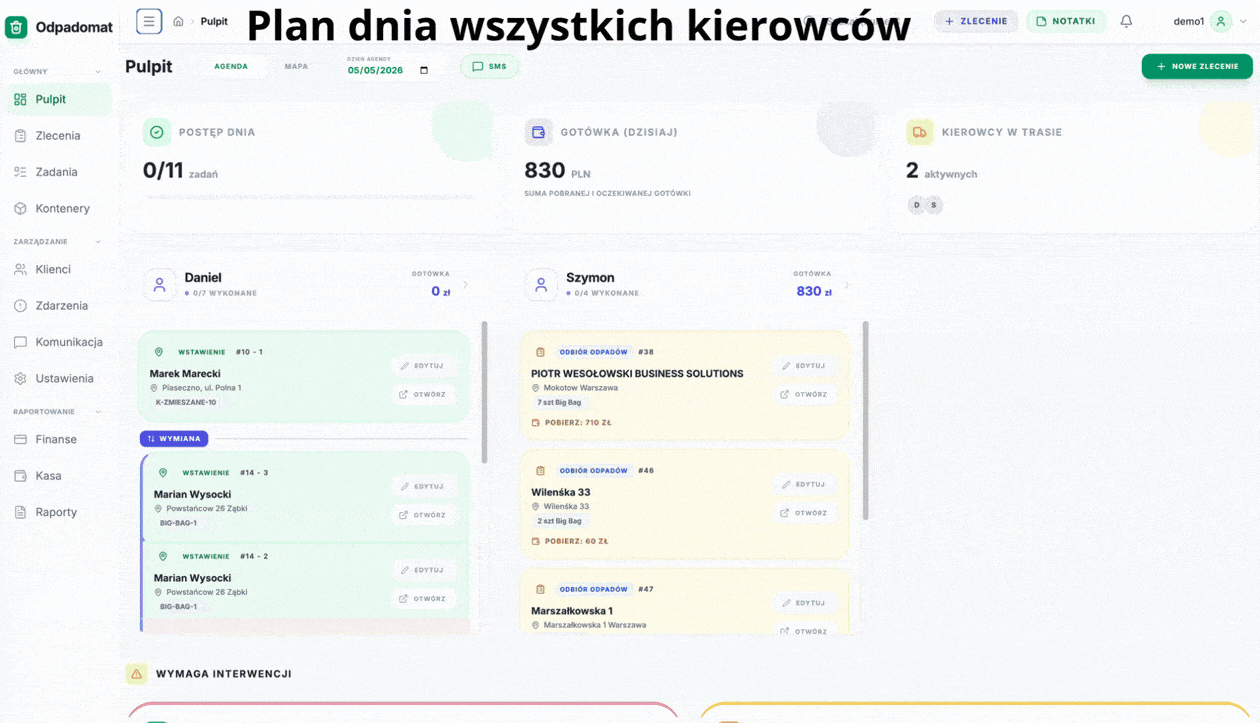Open the notifications bell
Viewport: 1260px width, 723px height.
coord(1126,21)
